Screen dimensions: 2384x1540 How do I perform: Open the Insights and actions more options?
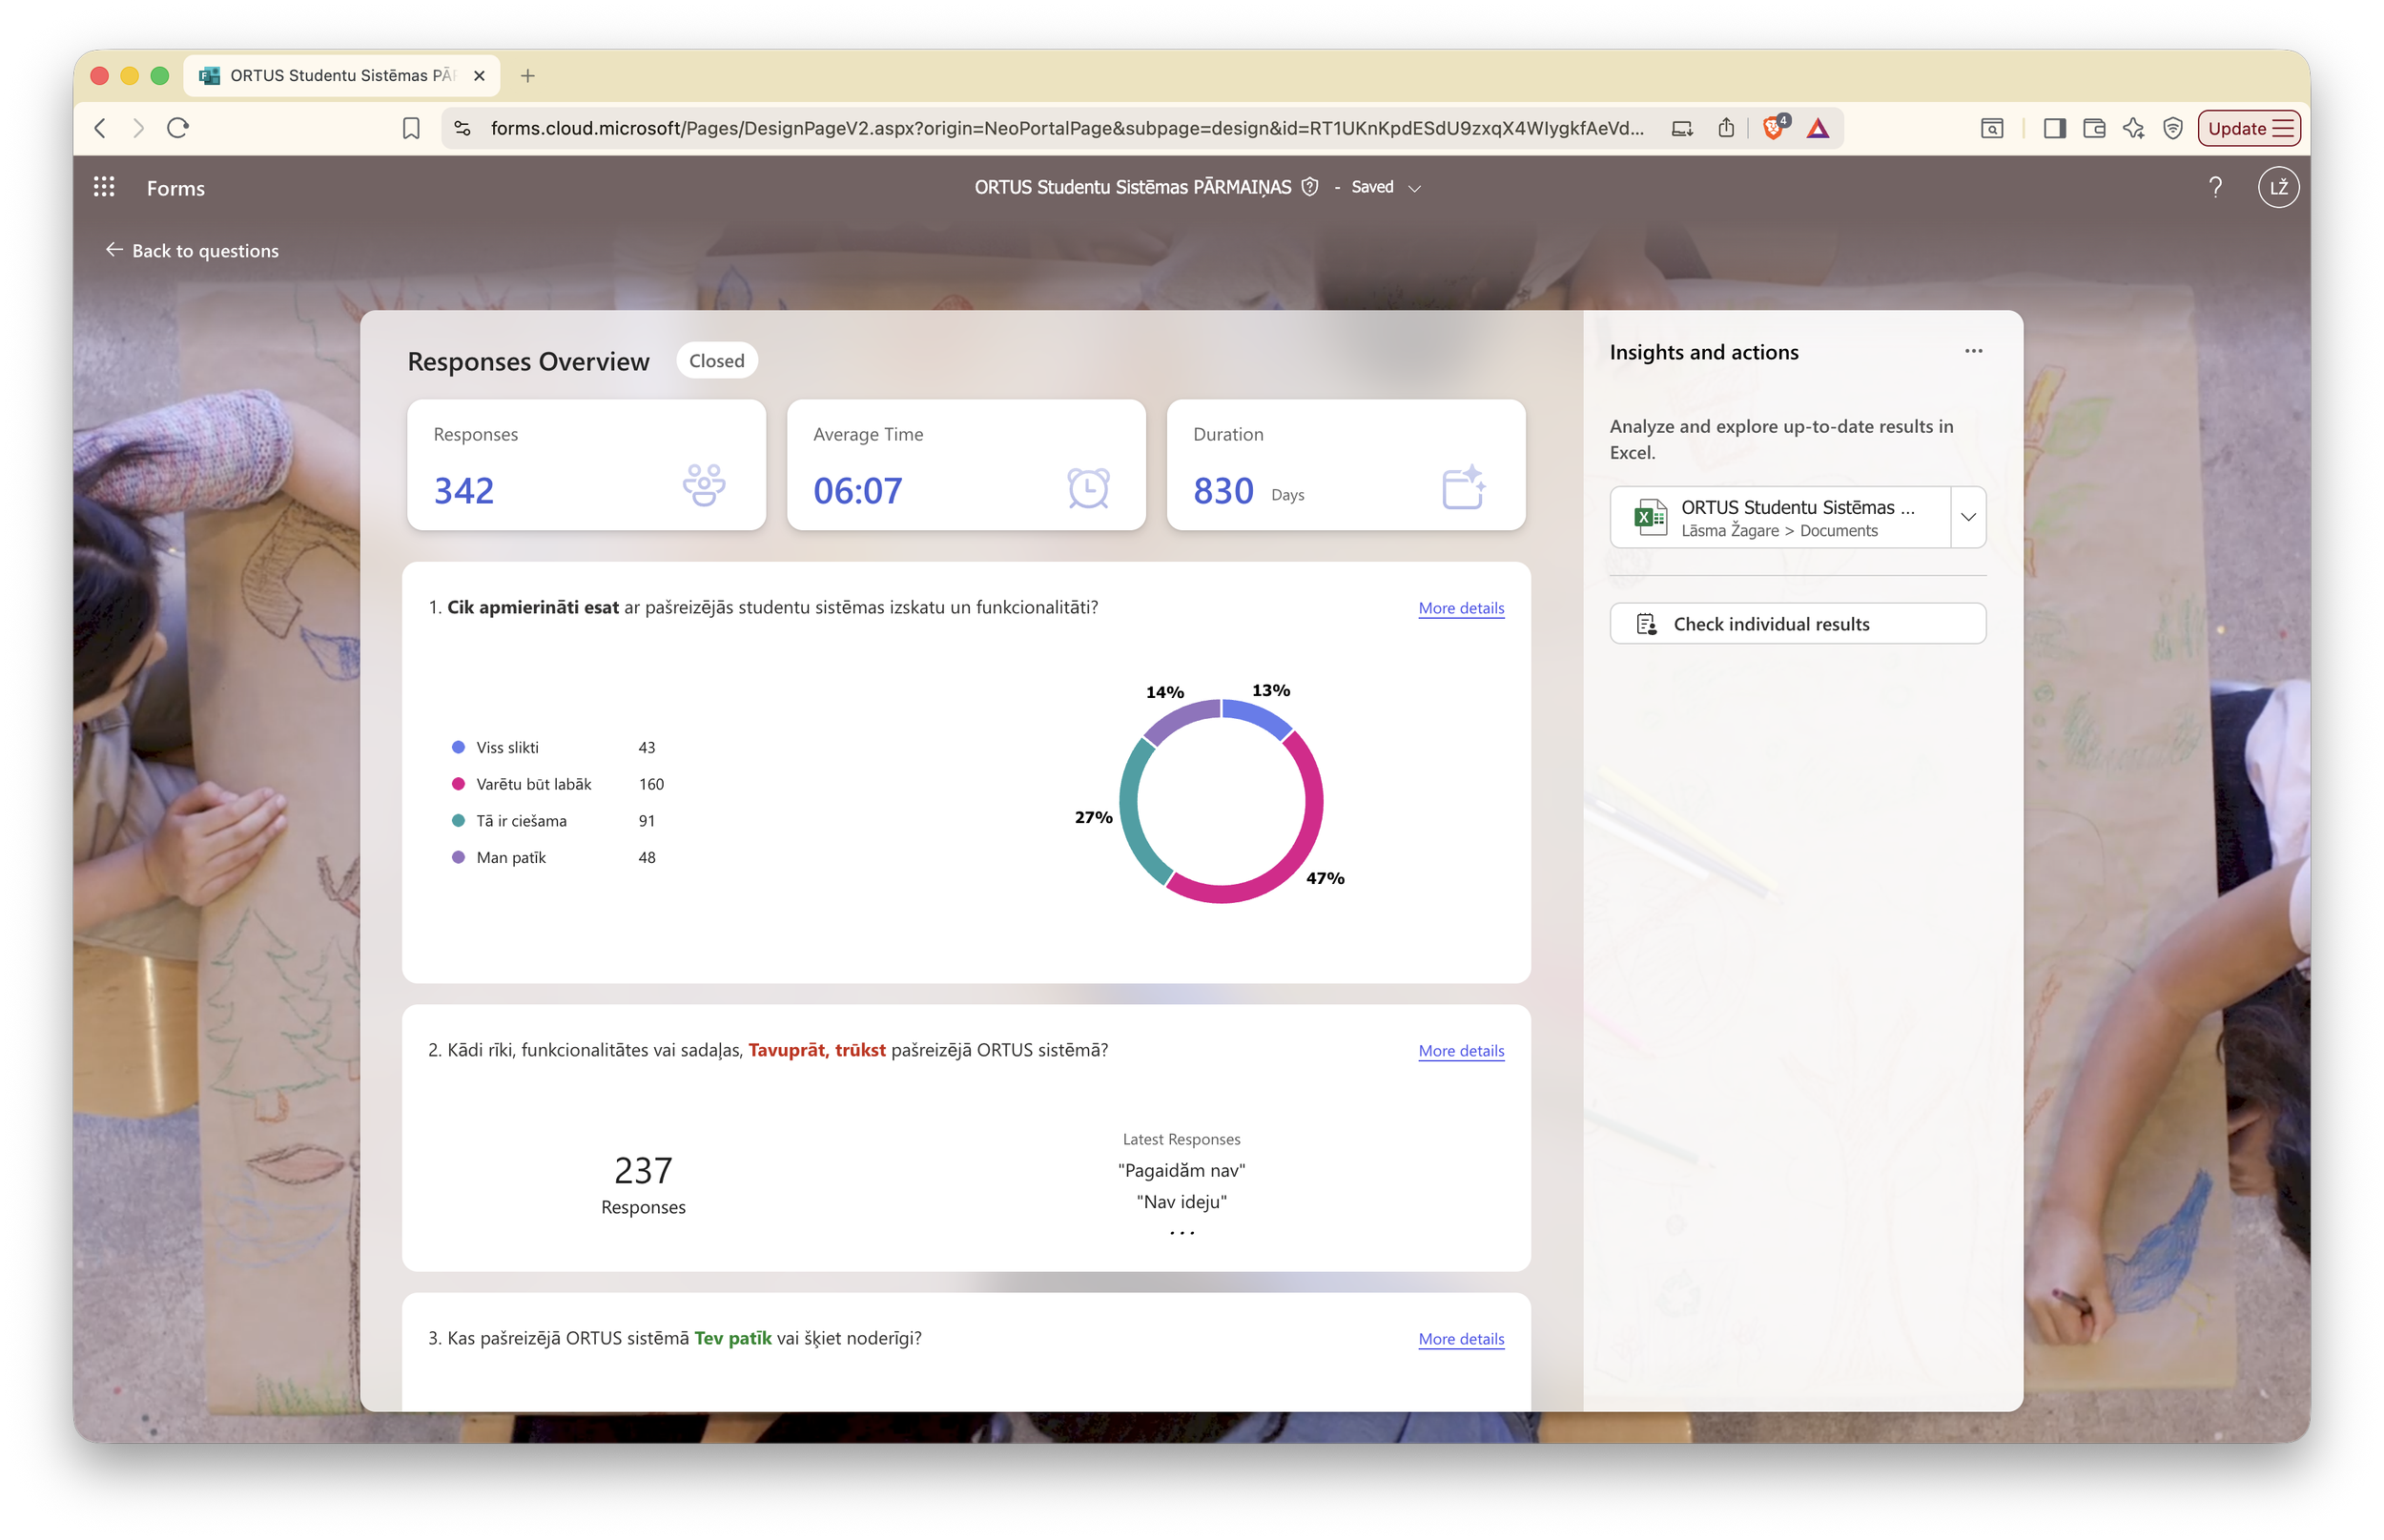(x=1973, y=351)
